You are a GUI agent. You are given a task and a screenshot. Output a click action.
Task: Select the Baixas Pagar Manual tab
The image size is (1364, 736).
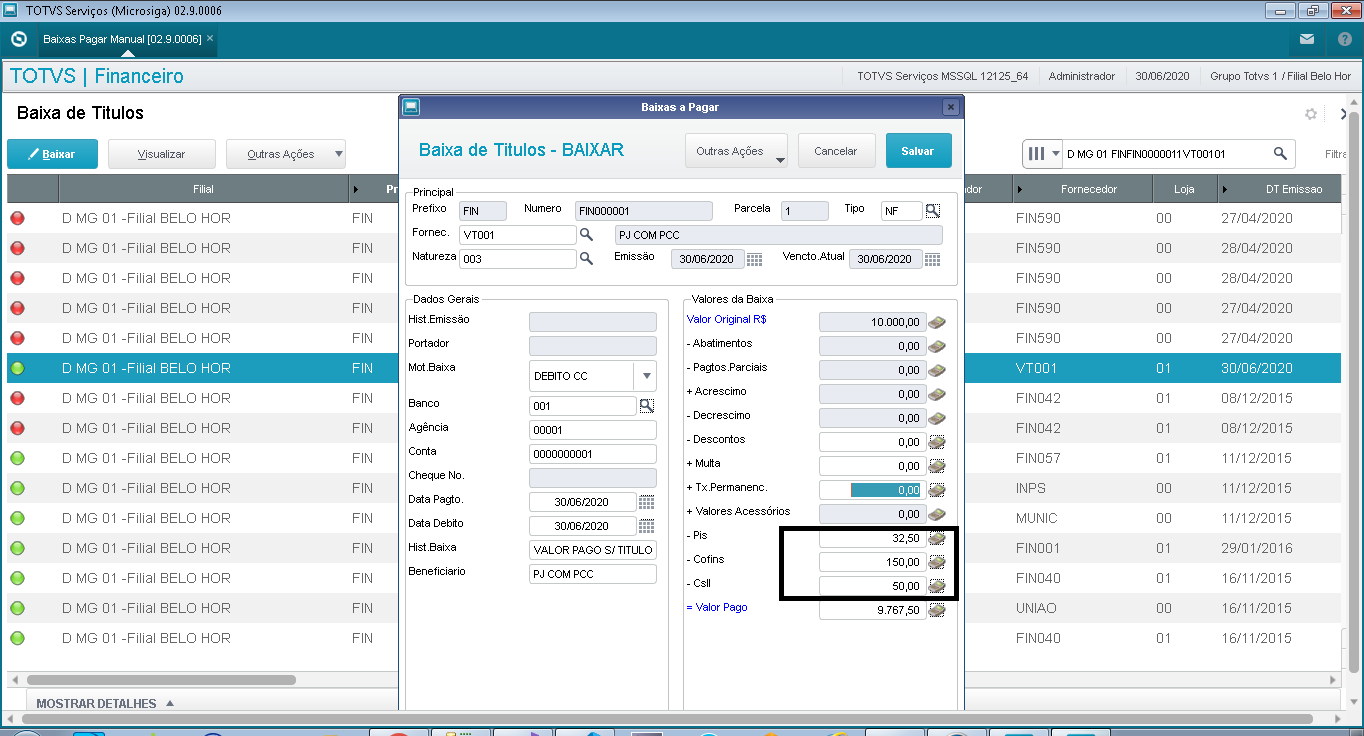(122, 39)
